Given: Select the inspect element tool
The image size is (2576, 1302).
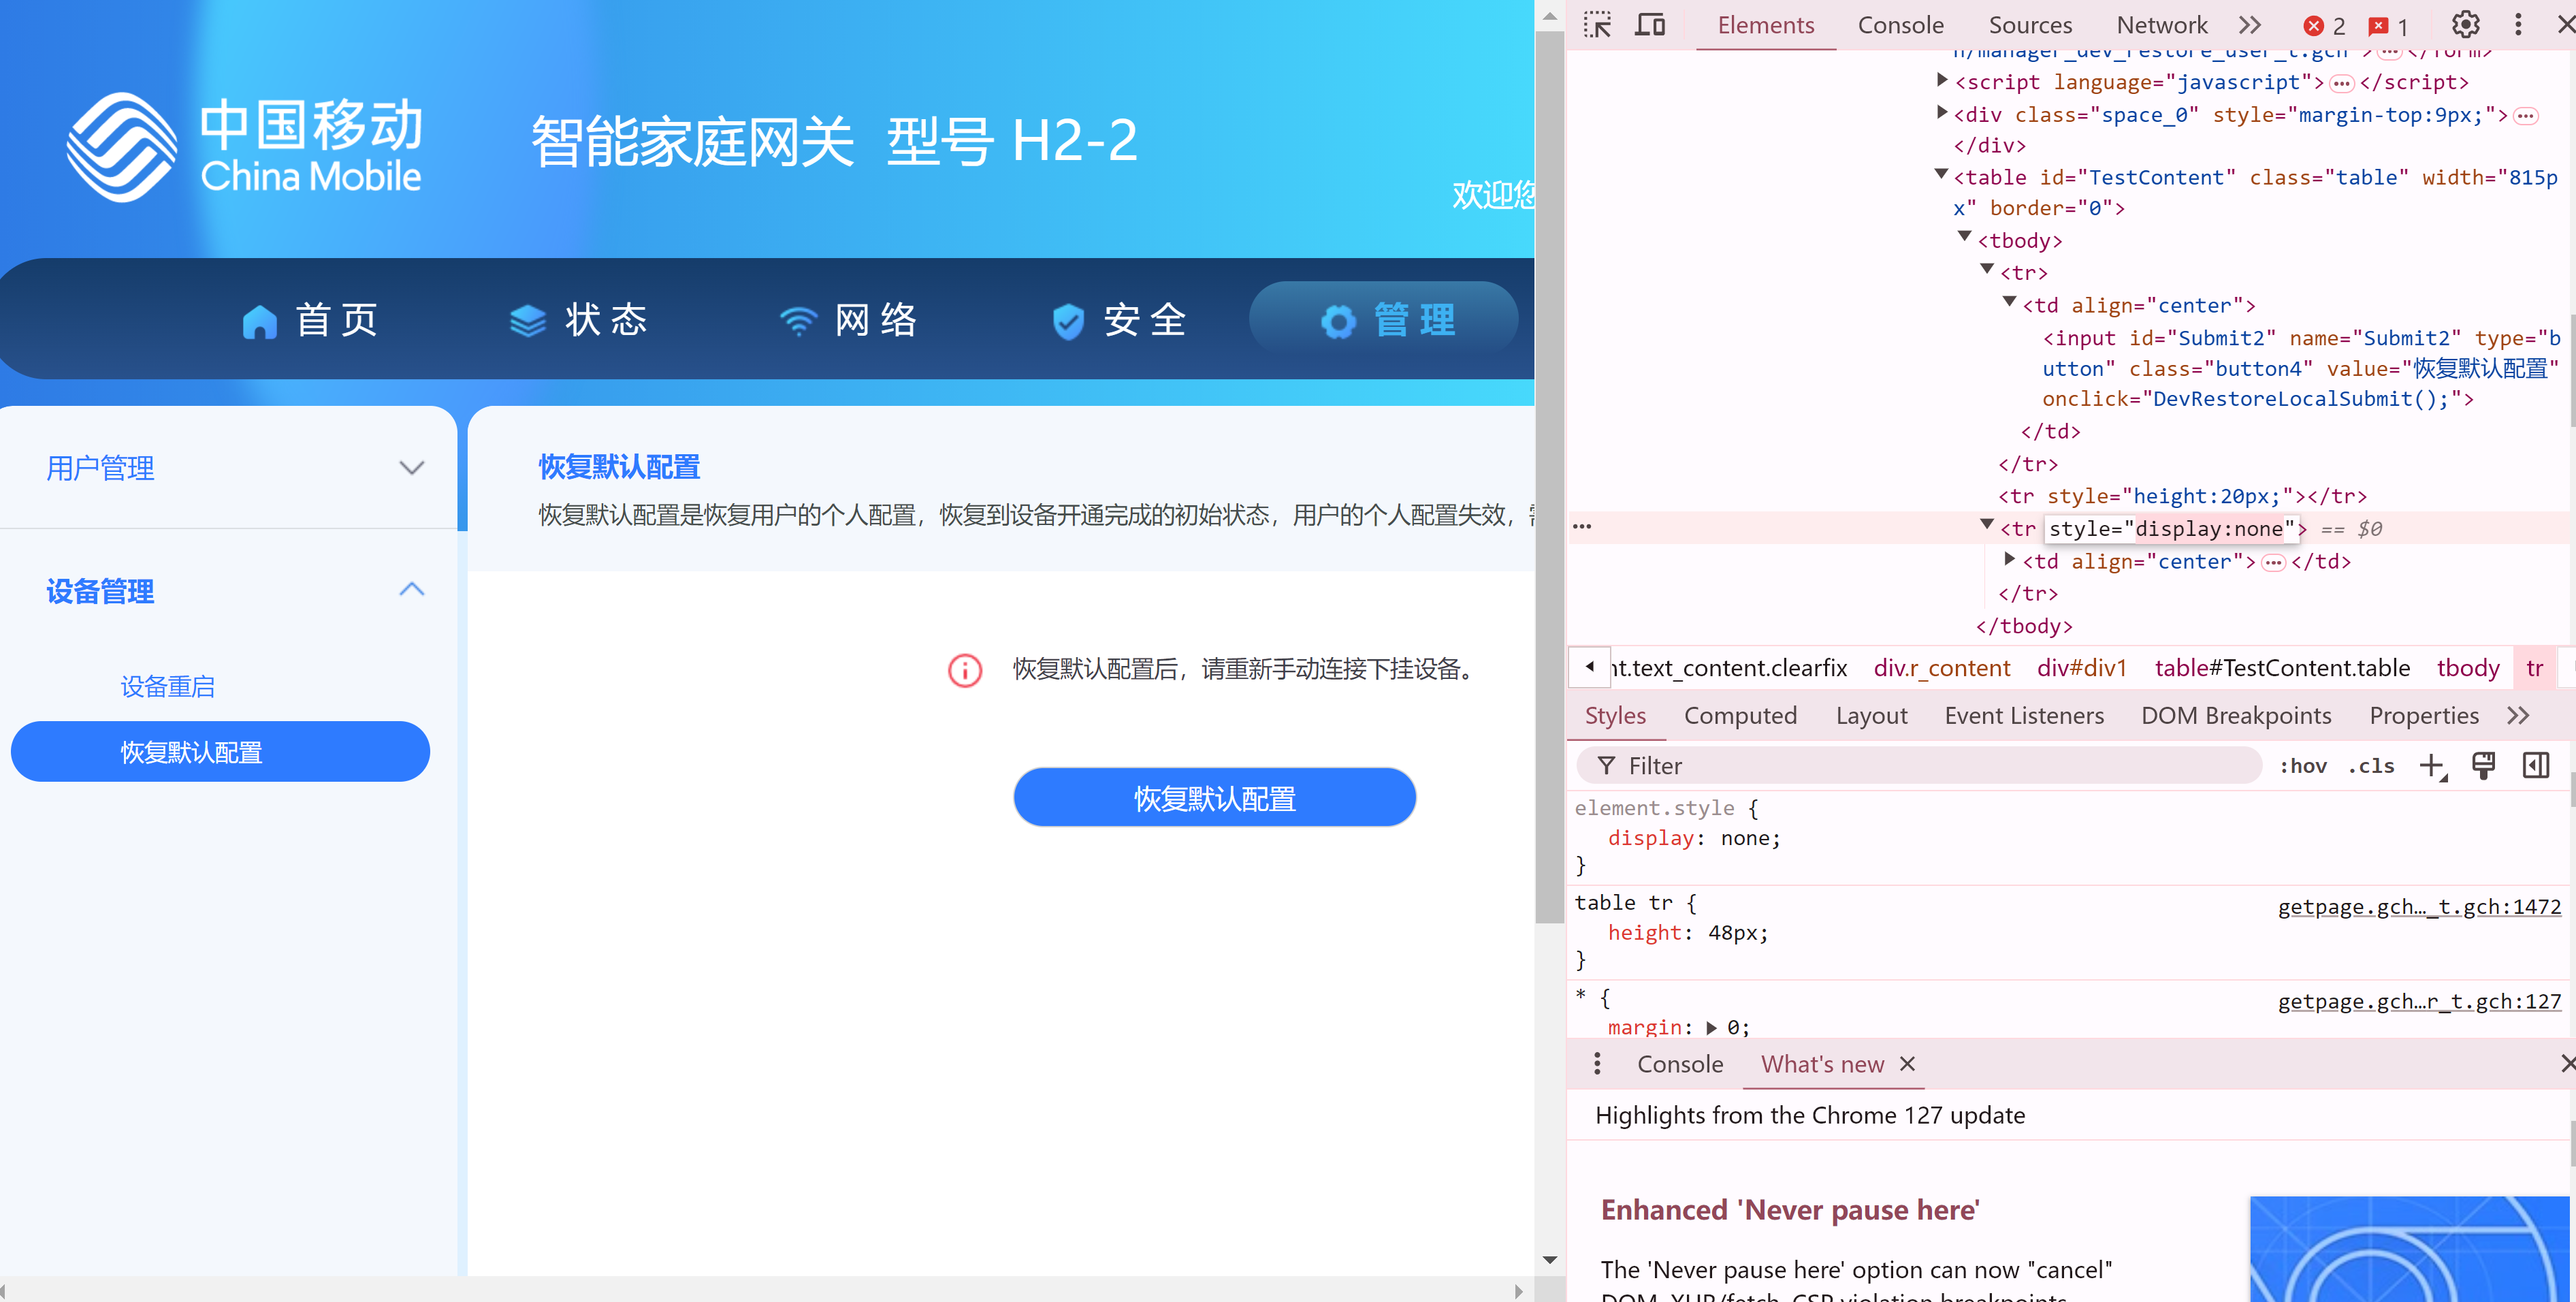Looking at the screenshot, I should (1597, 25).
